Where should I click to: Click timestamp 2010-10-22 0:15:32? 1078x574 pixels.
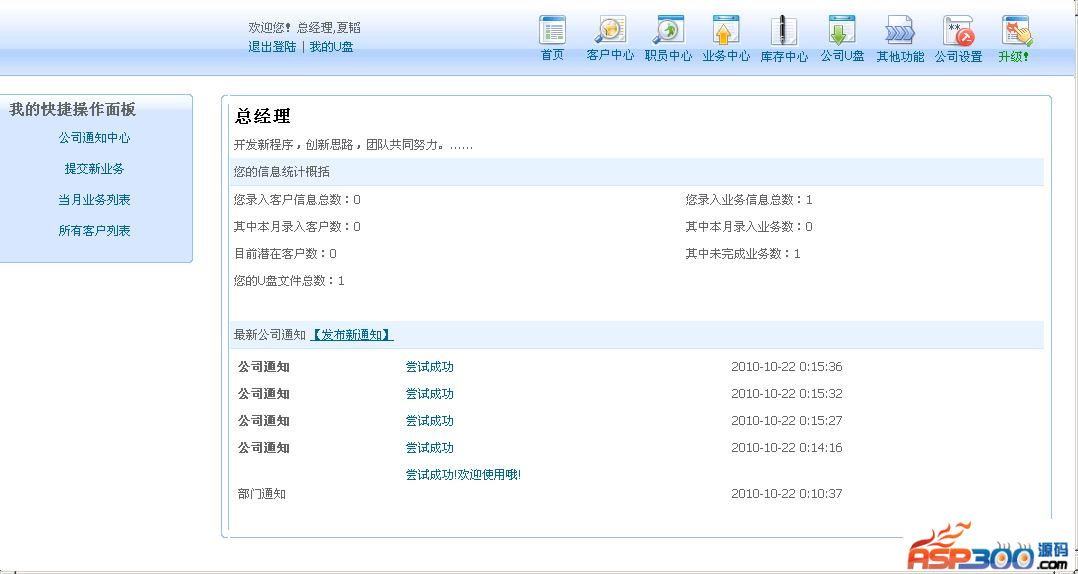(x=786, y=393)
